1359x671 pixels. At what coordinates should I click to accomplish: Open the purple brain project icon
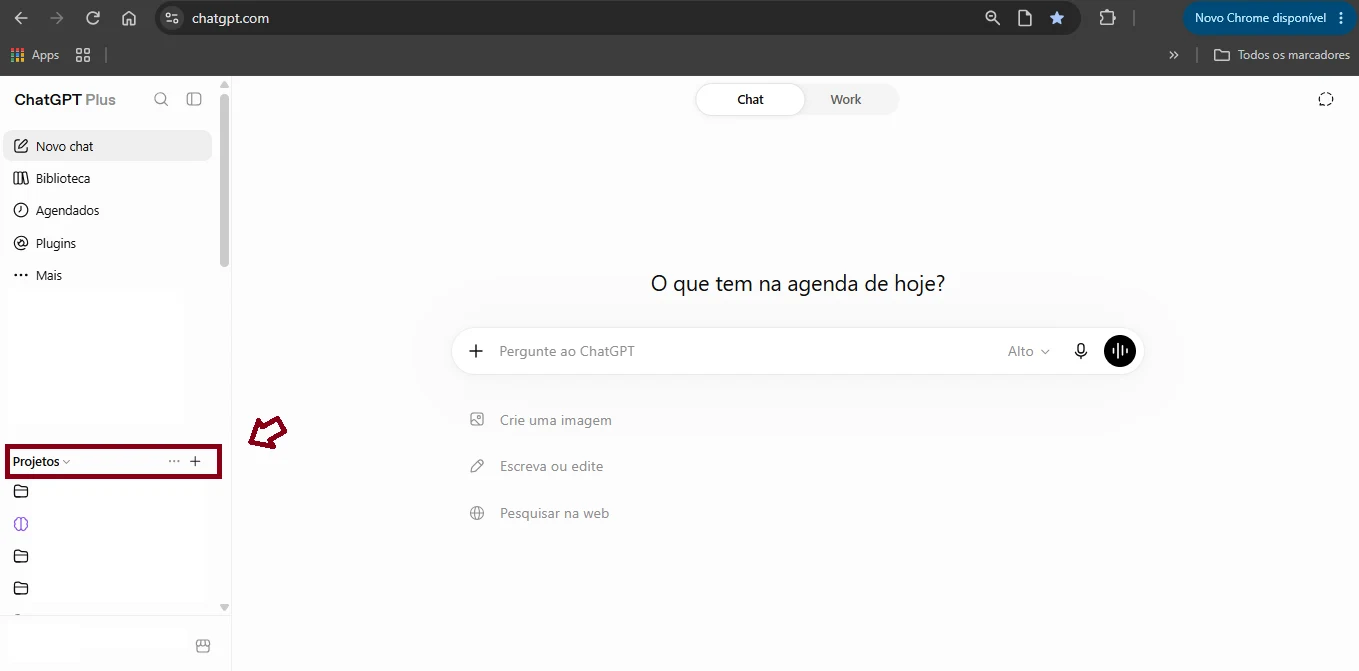tap(21, 524)
